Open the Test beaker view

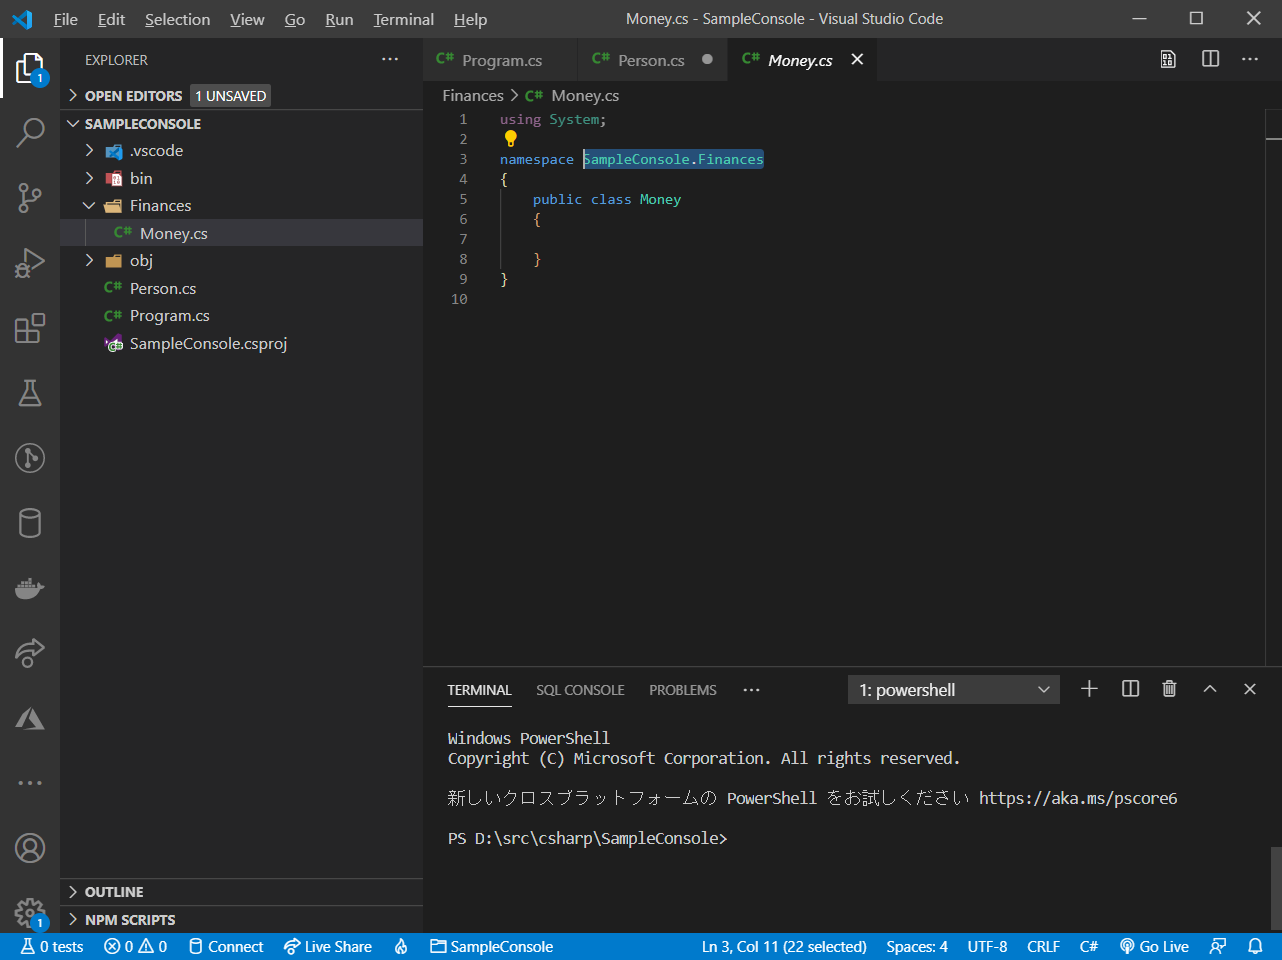pos(30,393)
